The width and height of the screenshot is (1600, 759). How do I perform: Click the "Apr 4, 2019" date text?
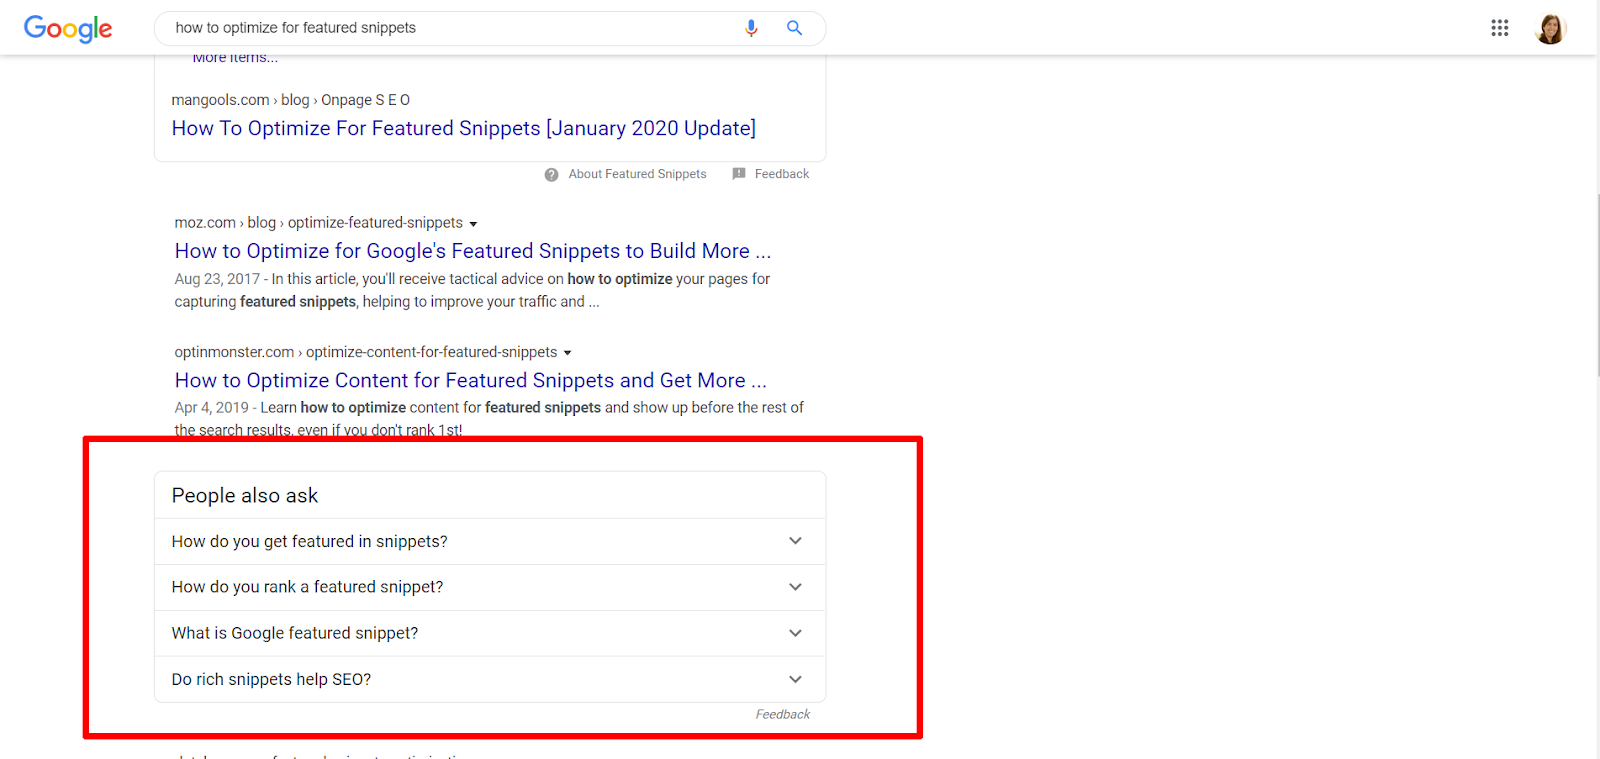pyautogui.click(x=211, y=408)
